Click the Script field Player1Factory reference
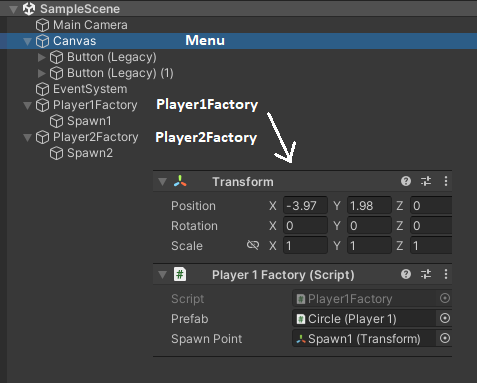 click(x=365, y=299)
